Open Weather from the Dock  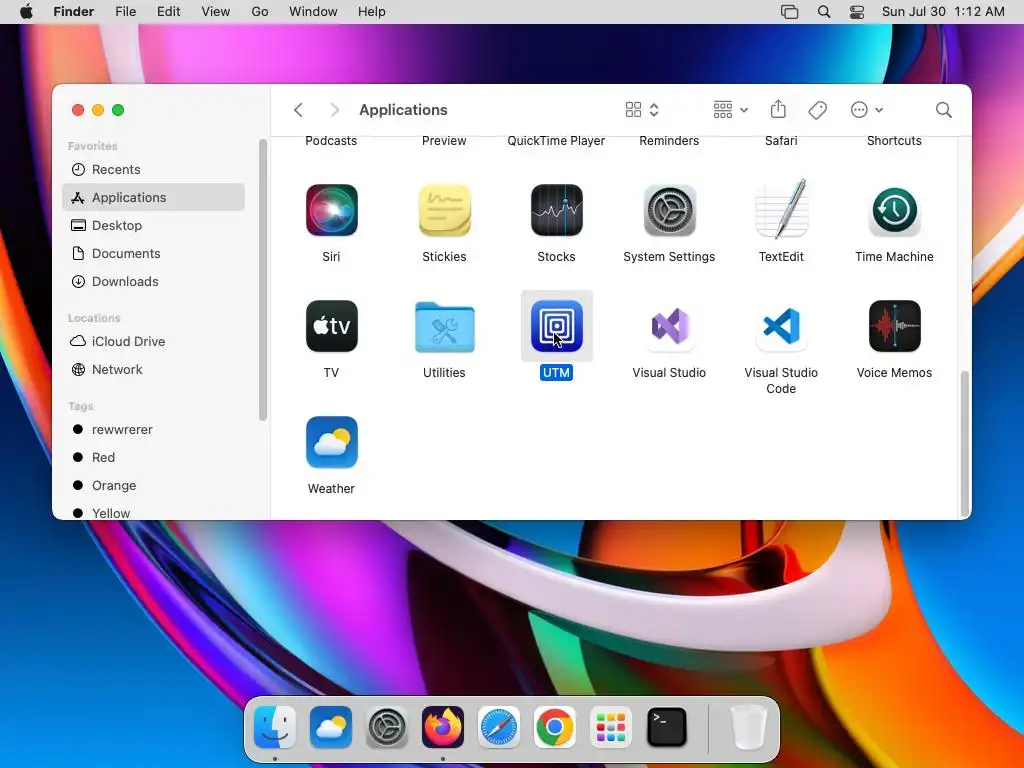coord(331,727)
